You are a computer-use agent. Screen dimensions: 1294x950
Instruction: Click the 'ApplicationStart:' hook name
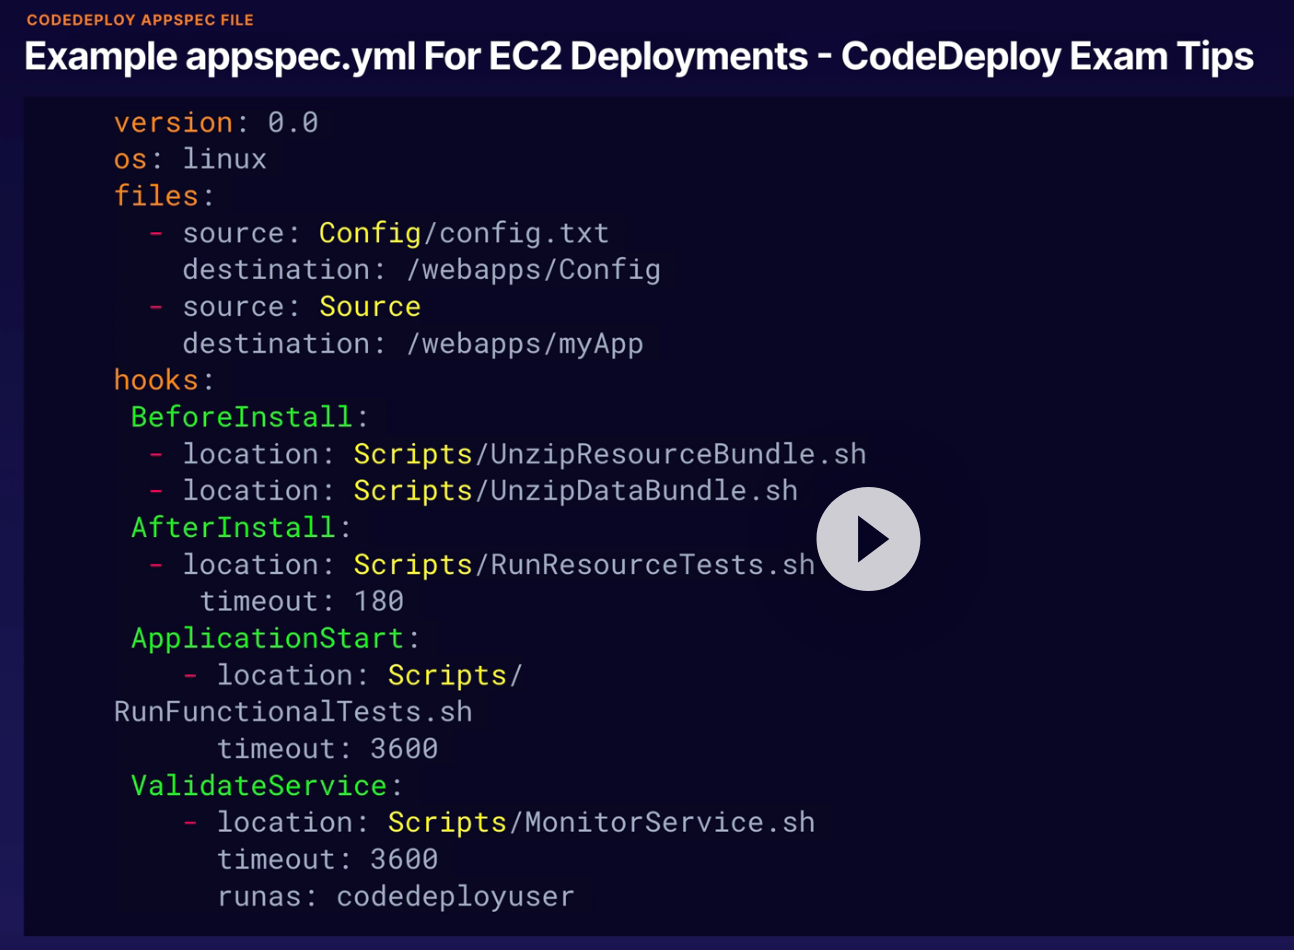[x=275, y=638]
